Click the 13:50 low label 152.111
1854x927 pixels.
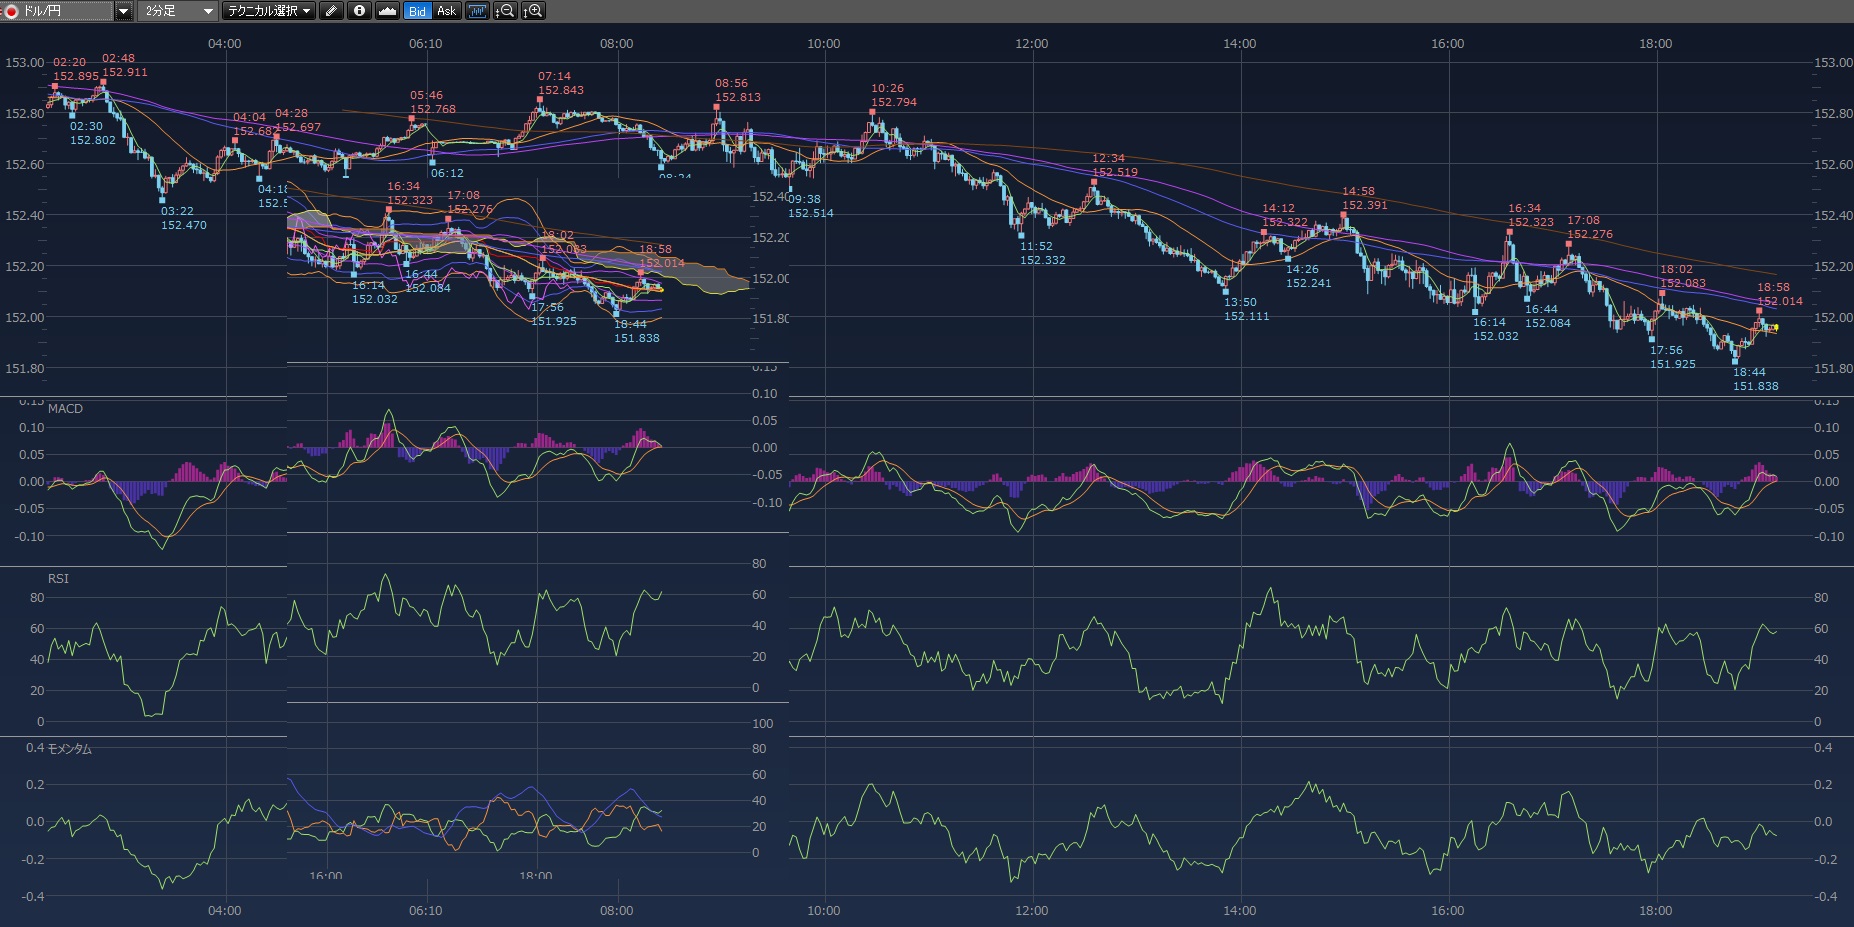[x=1246, y=316]
